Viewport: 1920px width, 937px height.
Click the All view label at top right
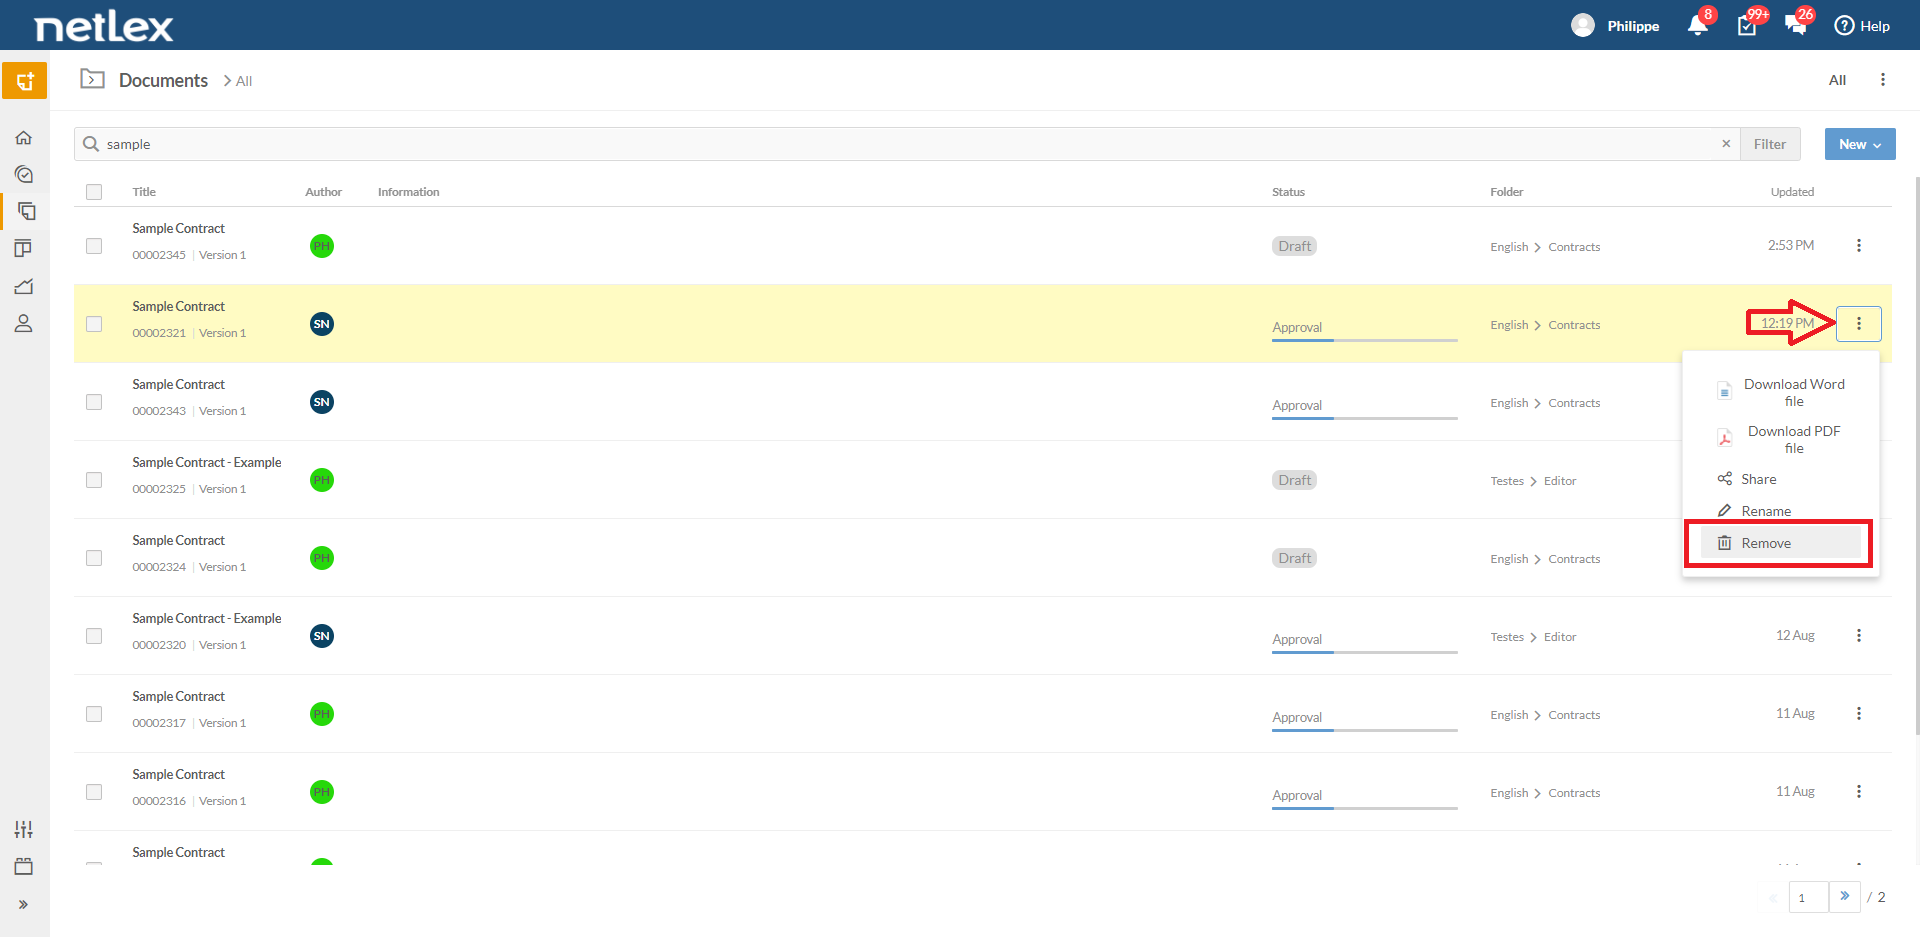click(1837, 80)
